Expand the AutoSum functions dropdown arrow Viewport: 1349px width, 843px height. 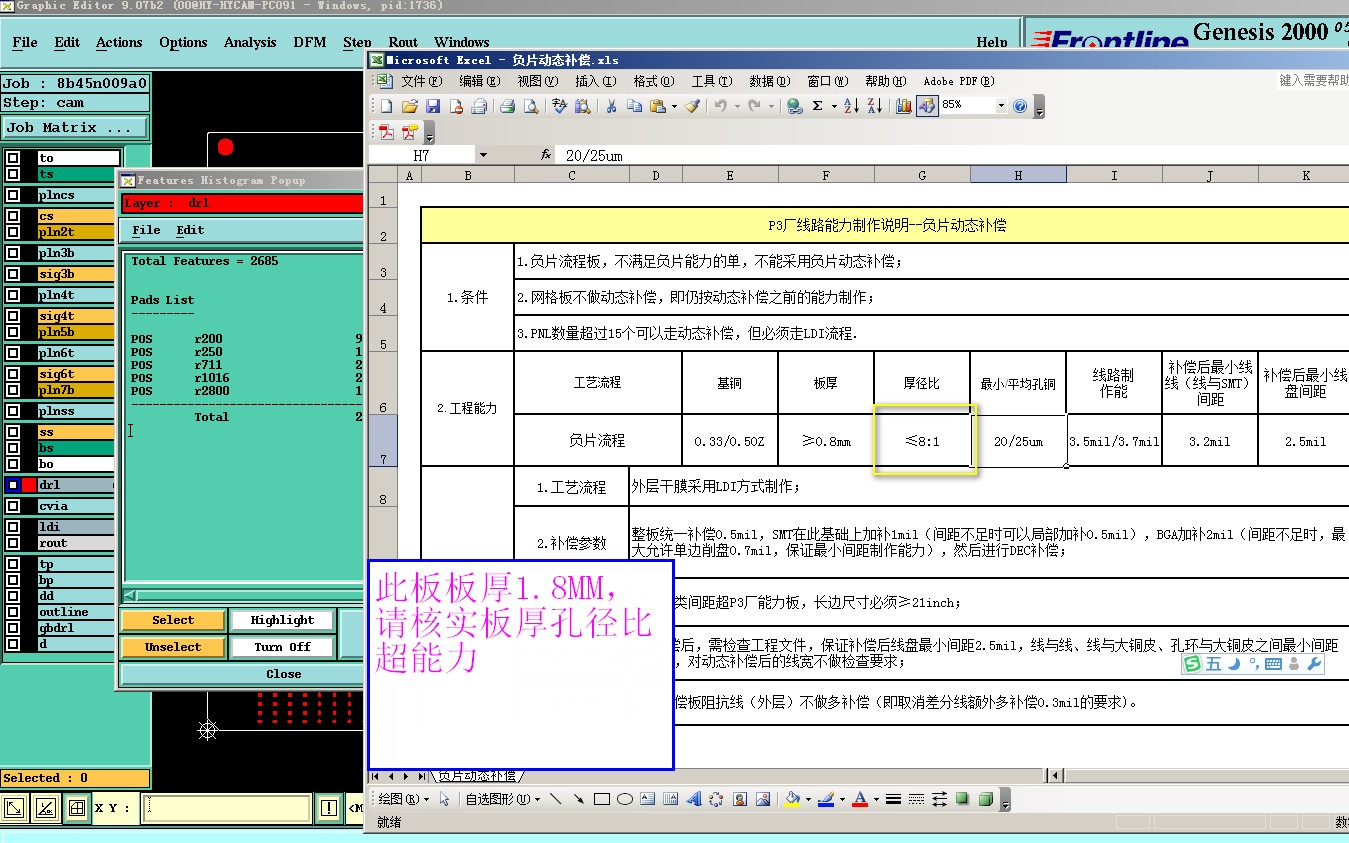[x=832, y=106]
